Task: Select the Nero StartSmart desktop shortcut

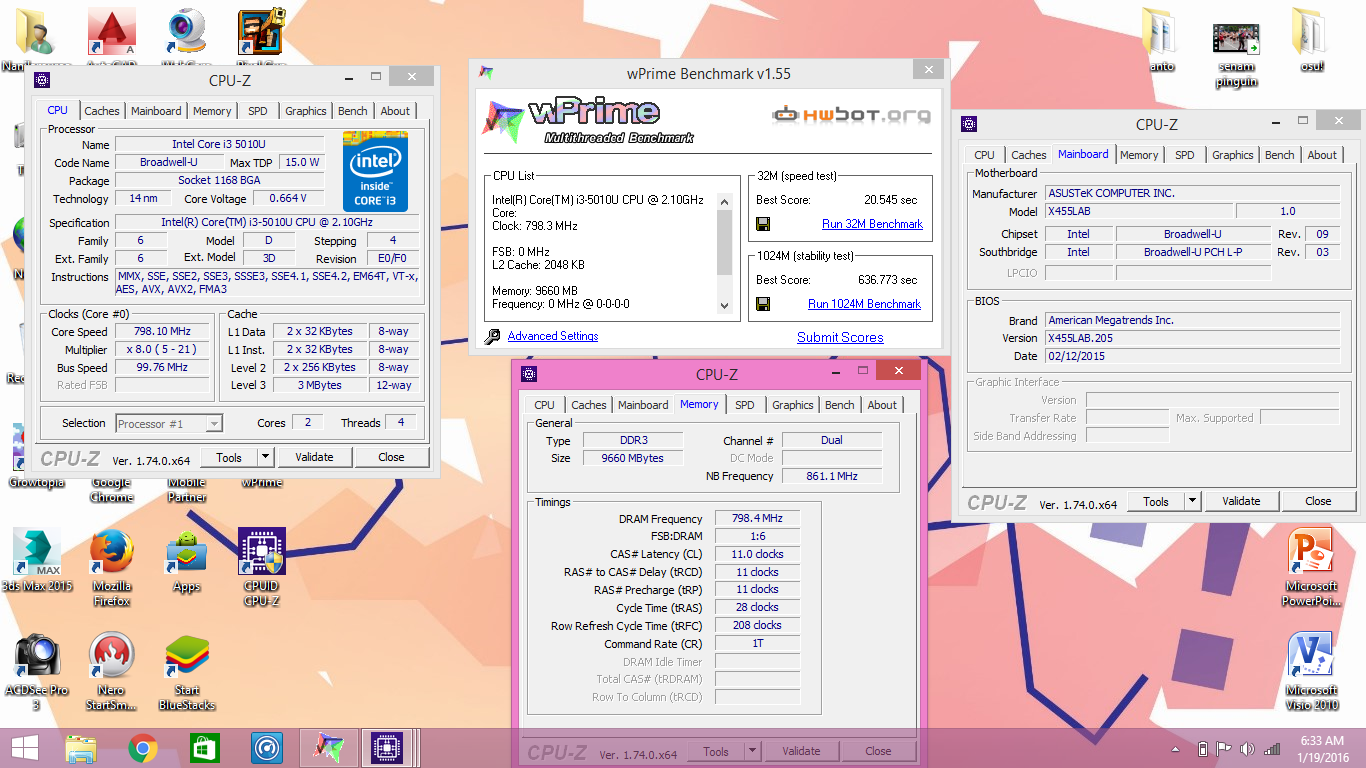Action: (112, 672)
